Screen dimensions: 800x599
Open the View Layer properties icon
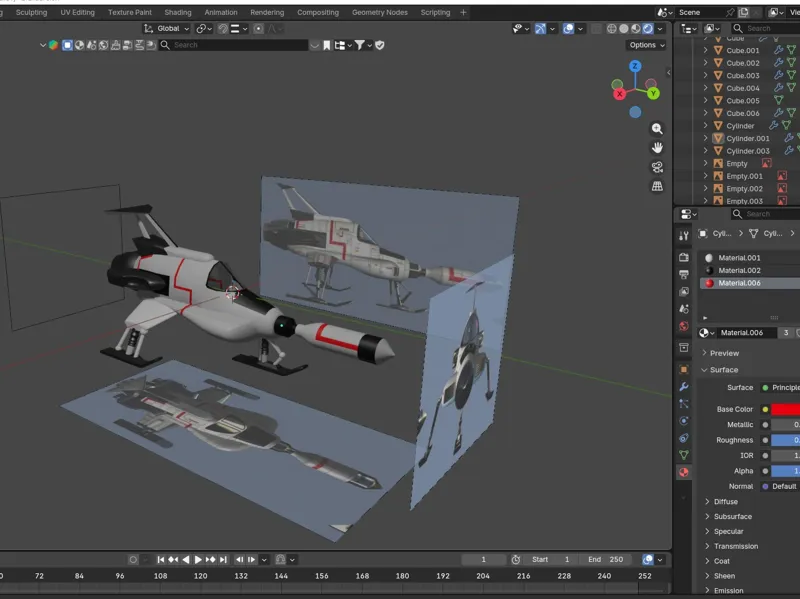tap(684, 291)
